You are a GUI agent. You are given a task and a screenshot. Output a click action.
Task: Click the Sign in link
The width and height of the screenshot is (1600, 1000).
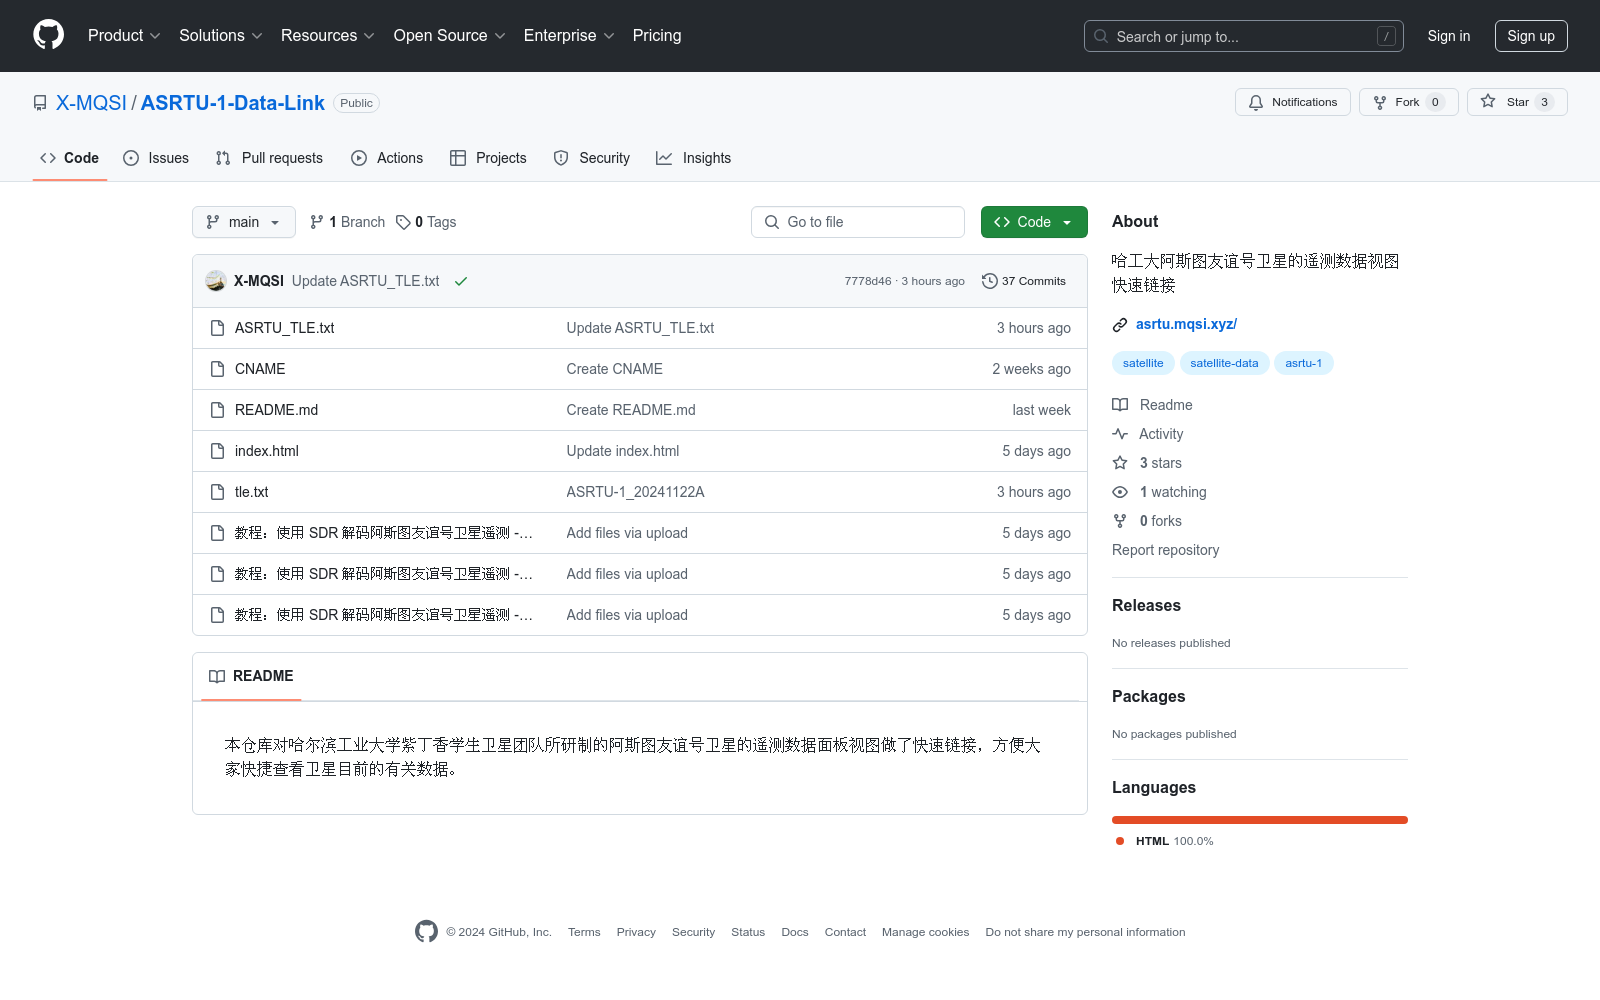1449,36
